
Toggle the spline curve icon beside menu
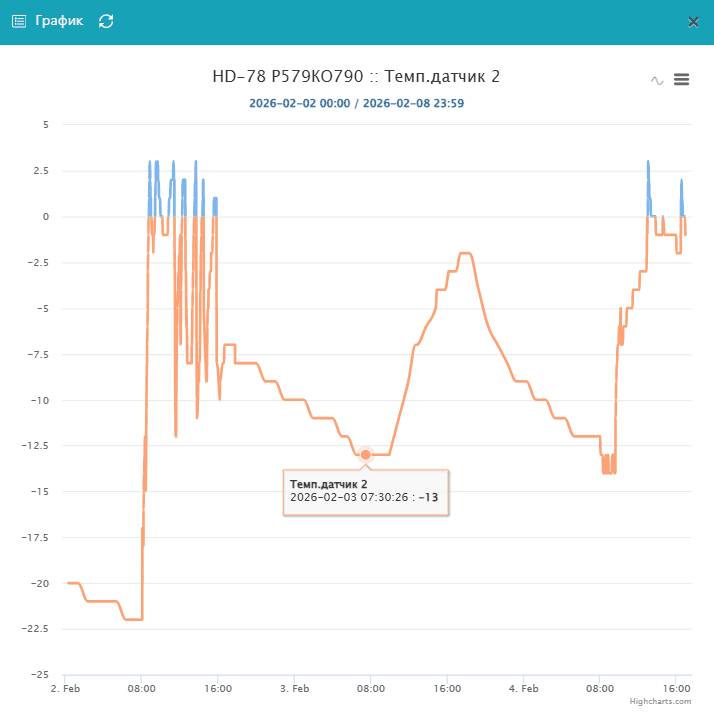pyautogui.click(x=657, y=80)
